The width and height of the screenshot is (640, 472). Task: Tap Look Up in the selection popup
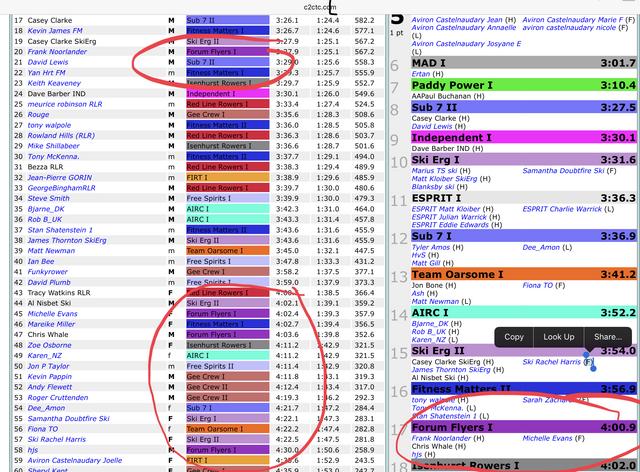coord(558,337)
